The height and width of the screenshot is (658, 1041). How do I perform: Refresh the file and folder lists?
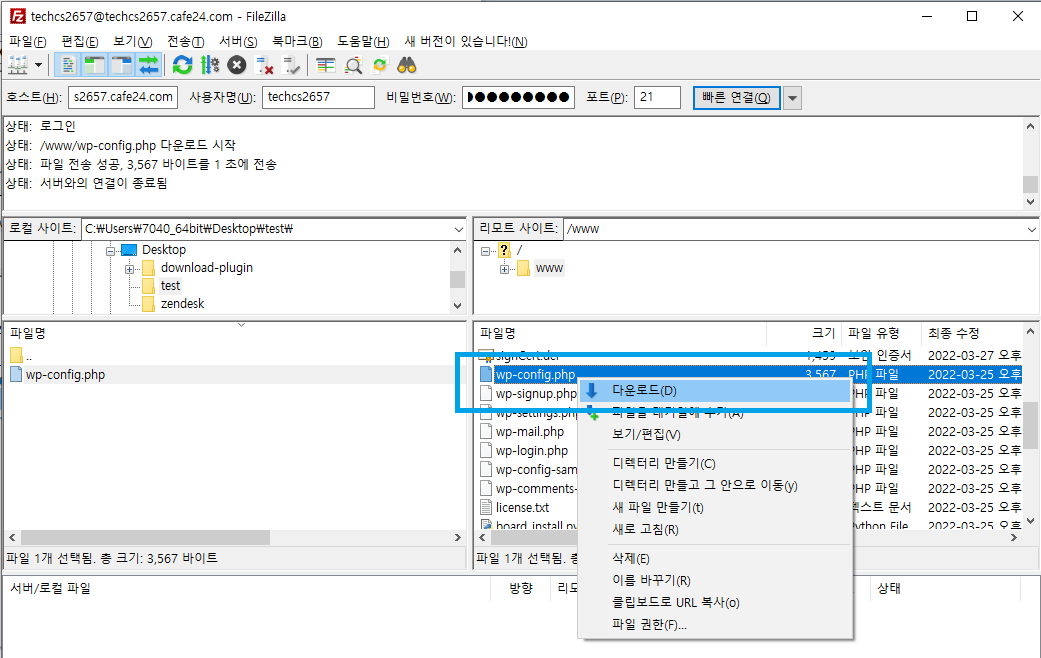pyautogui.click(x=181, y=64)
